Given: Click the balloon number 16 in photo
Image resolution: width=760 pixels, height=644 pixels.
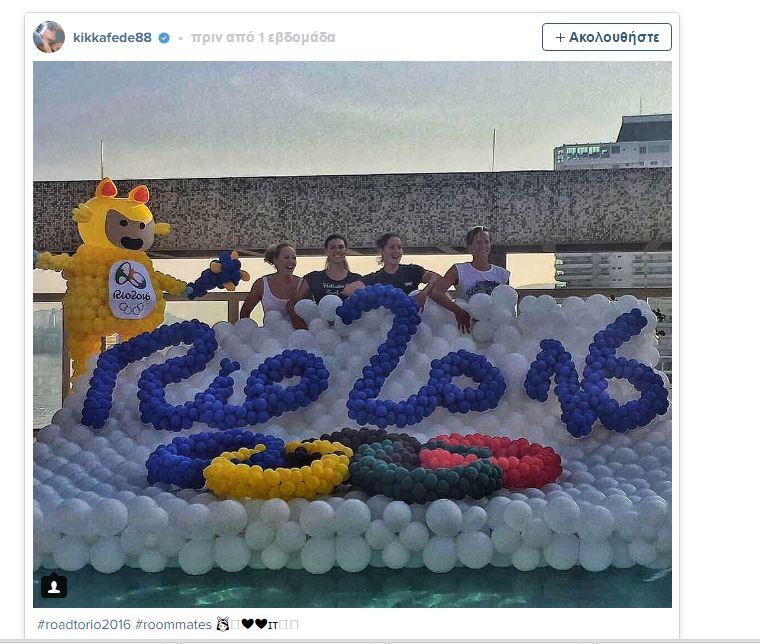Looking at the screenshot, I should pos(598,373).
